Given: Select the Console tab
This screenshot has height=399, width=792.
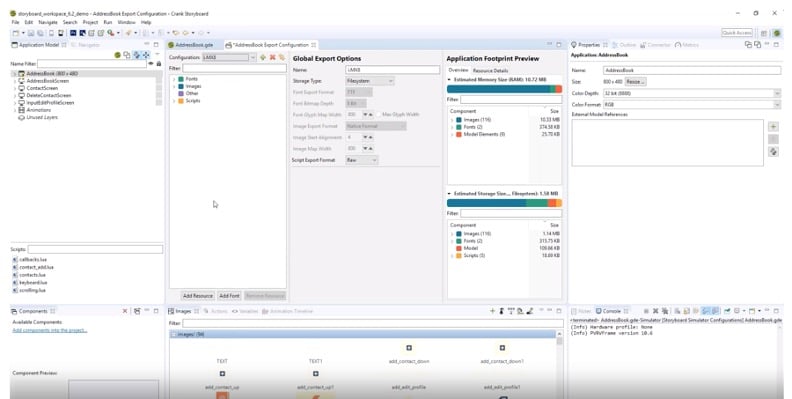Looking at the screenshot, I should coord(611,311).
